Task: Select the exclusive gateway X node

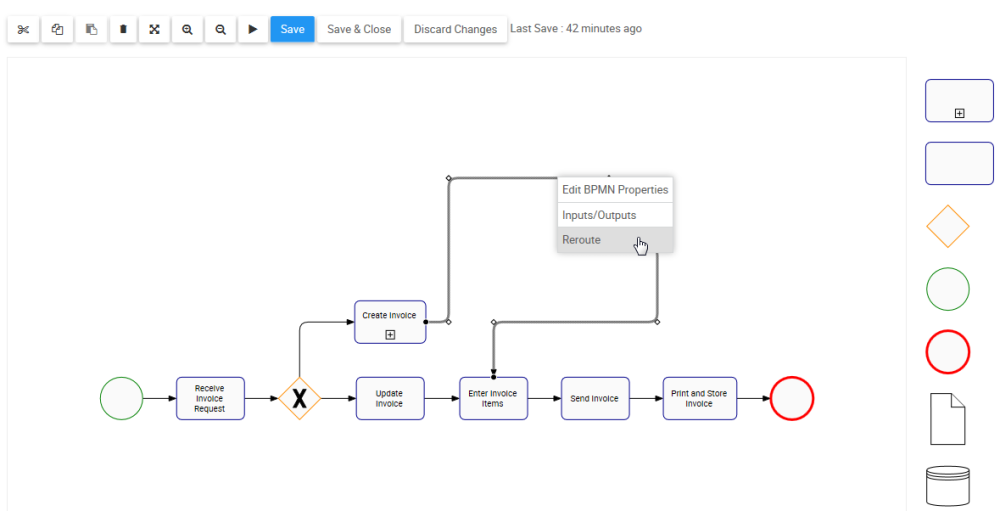Action: pos(299,399)
